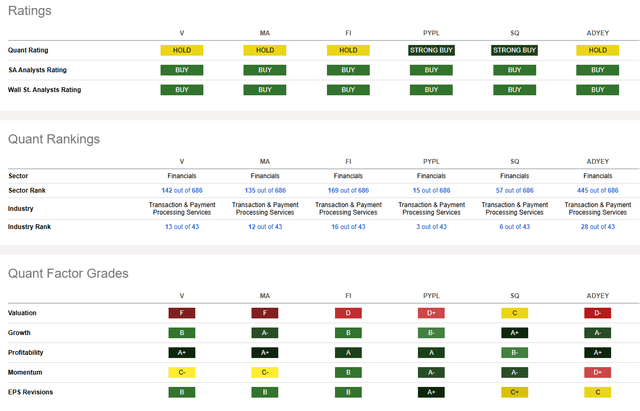Click the Industry Rank row label

29,227
